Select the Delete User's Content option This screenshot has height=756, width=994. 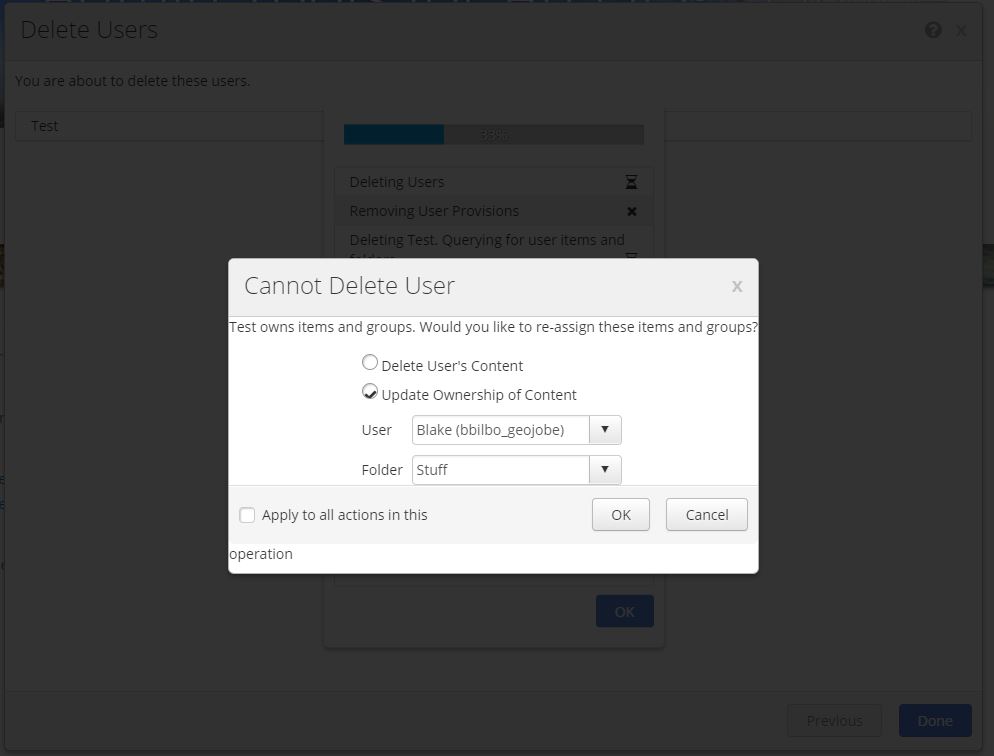pos(370,363)
